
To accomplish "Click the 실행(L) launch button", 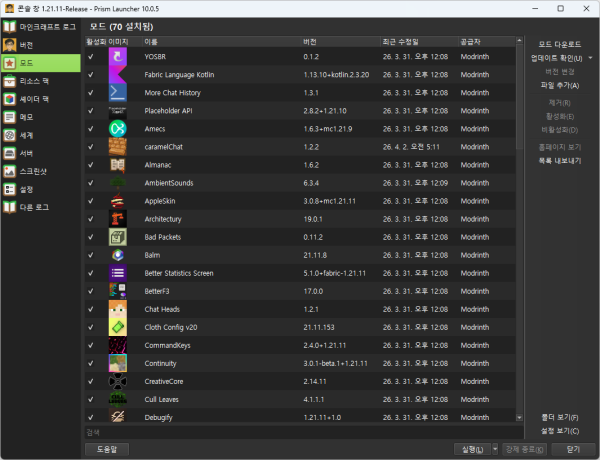I will click(473, 449).
